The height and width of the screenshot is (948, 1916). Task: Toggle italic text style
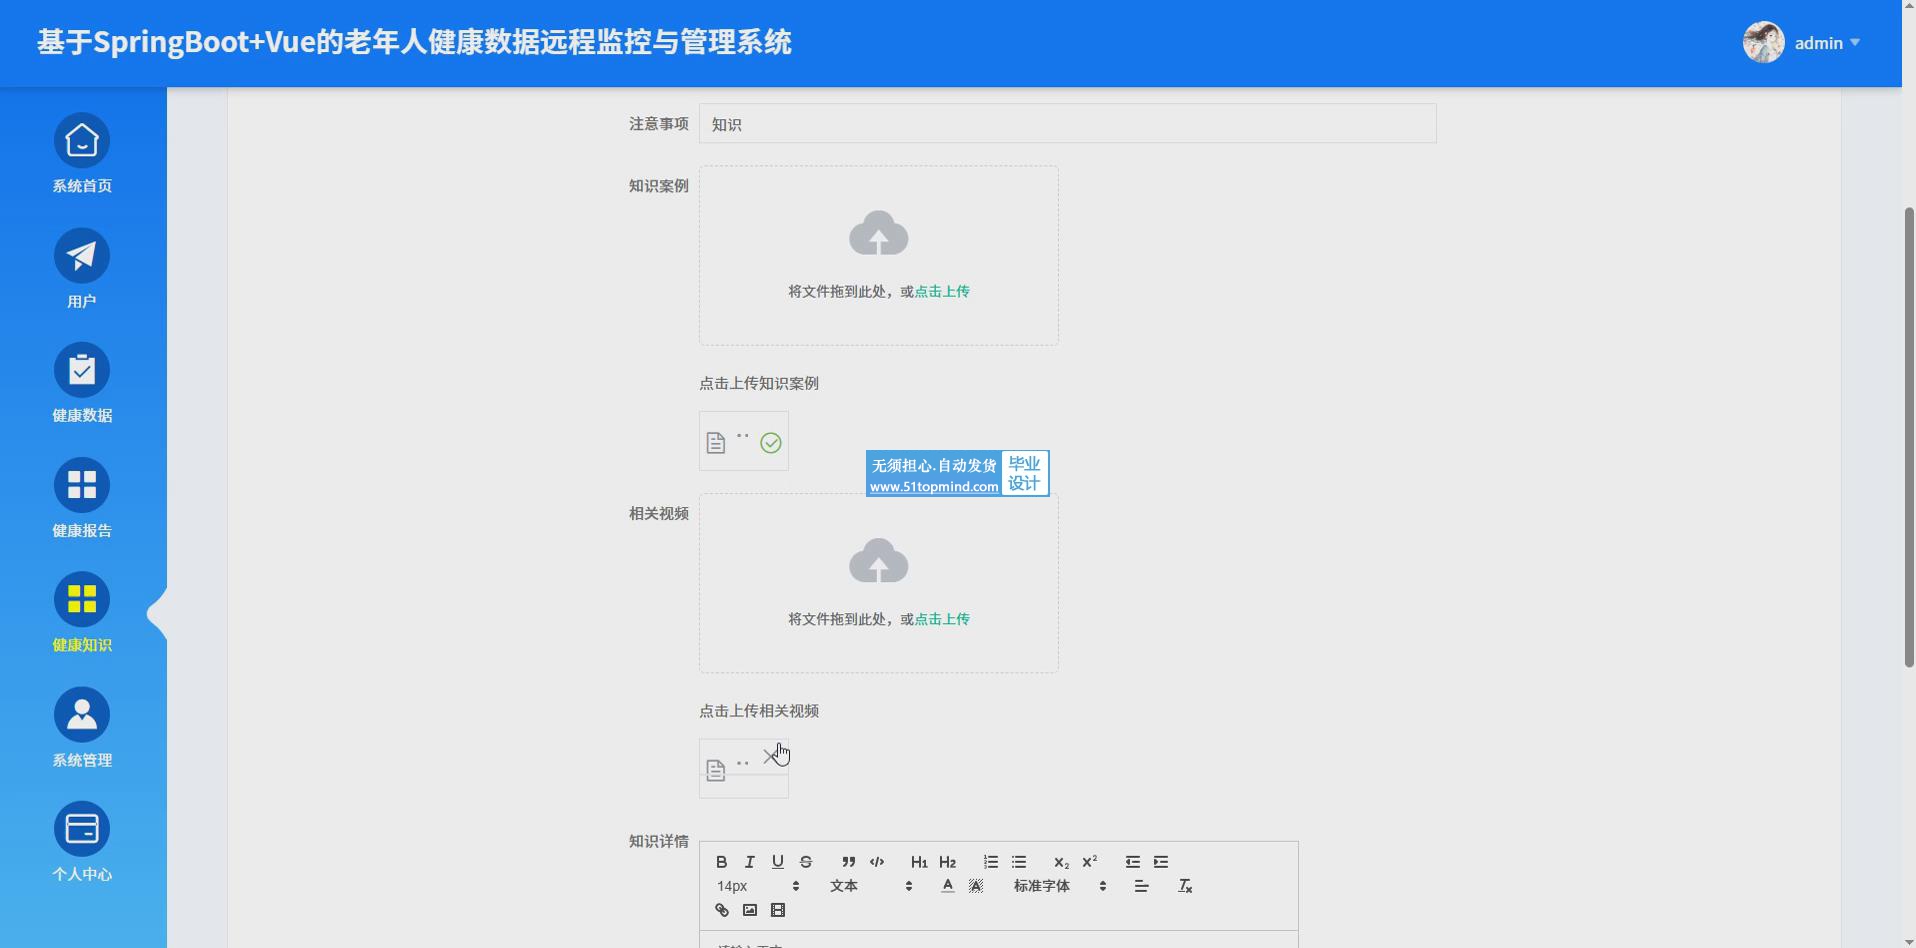(x=749, y=862)
